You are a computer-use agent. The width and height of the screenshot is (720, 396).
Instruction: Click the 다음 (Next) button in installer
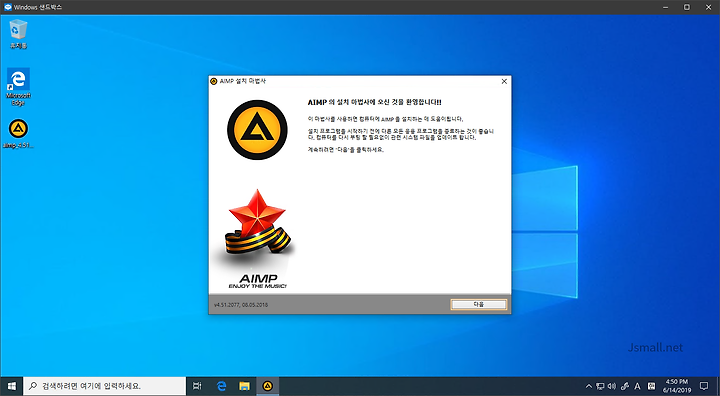478,304
